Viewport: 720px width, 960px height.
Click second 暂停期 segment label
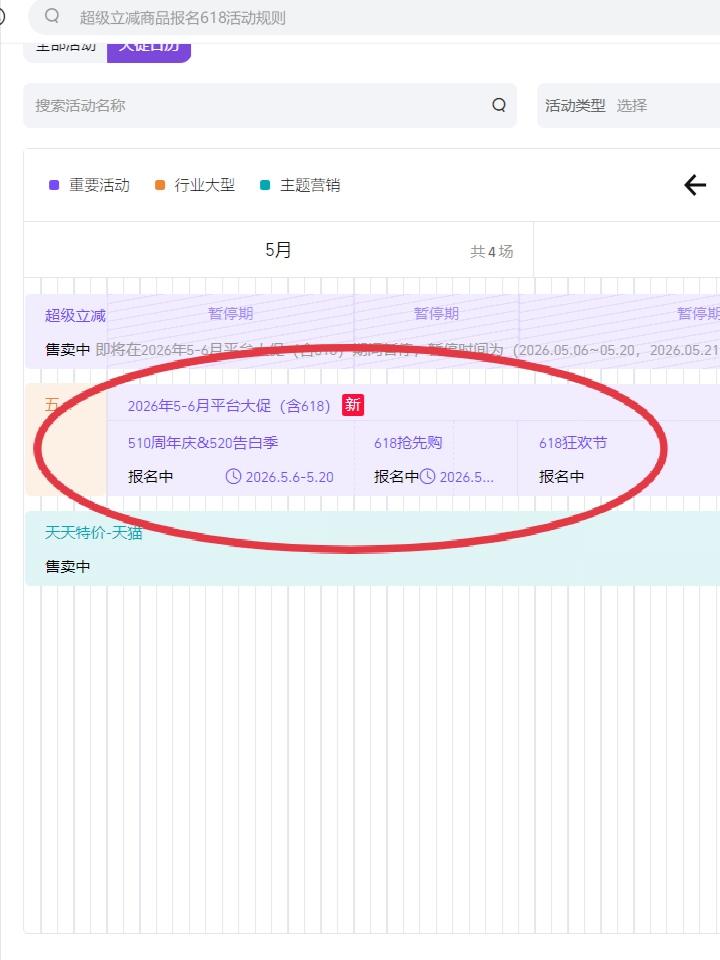pyautogui.click(x=437, y=313)
